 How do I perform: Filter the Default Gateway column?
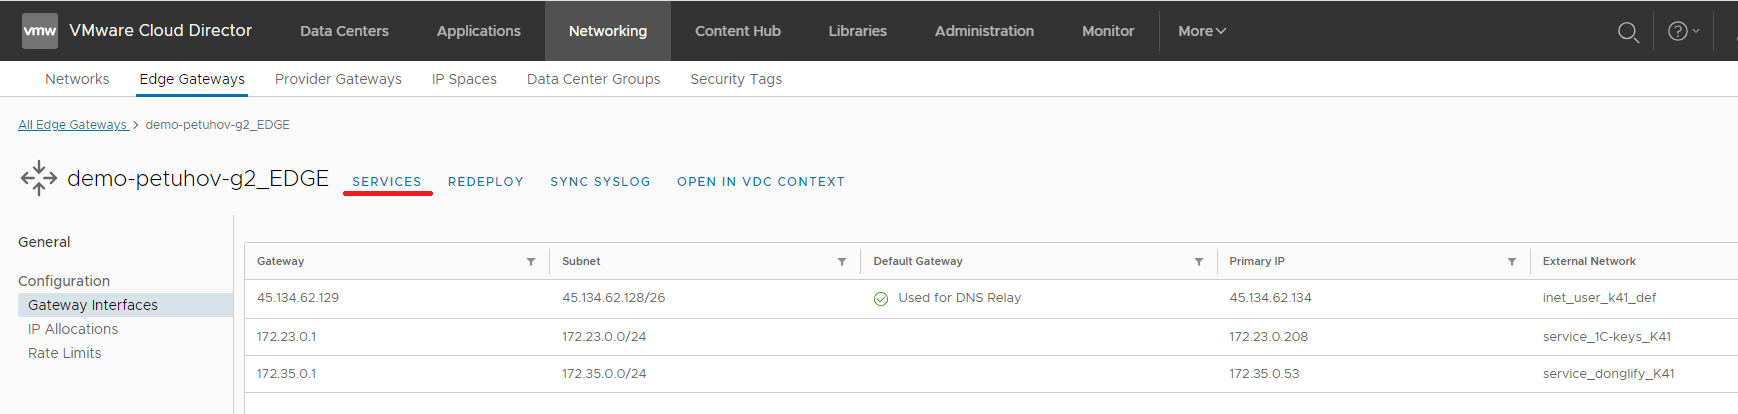pos(1198,262)
